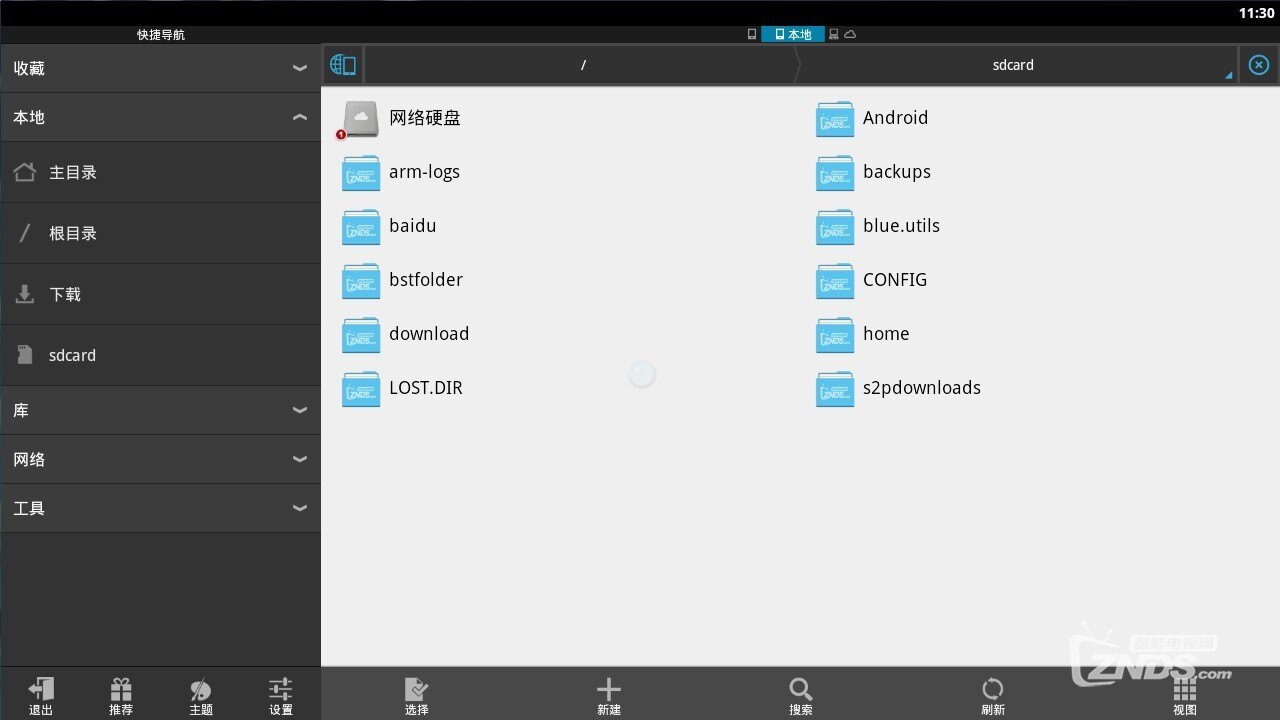
Task: Click 退出 (Exit) at bottom left
Action: (40, 695)
